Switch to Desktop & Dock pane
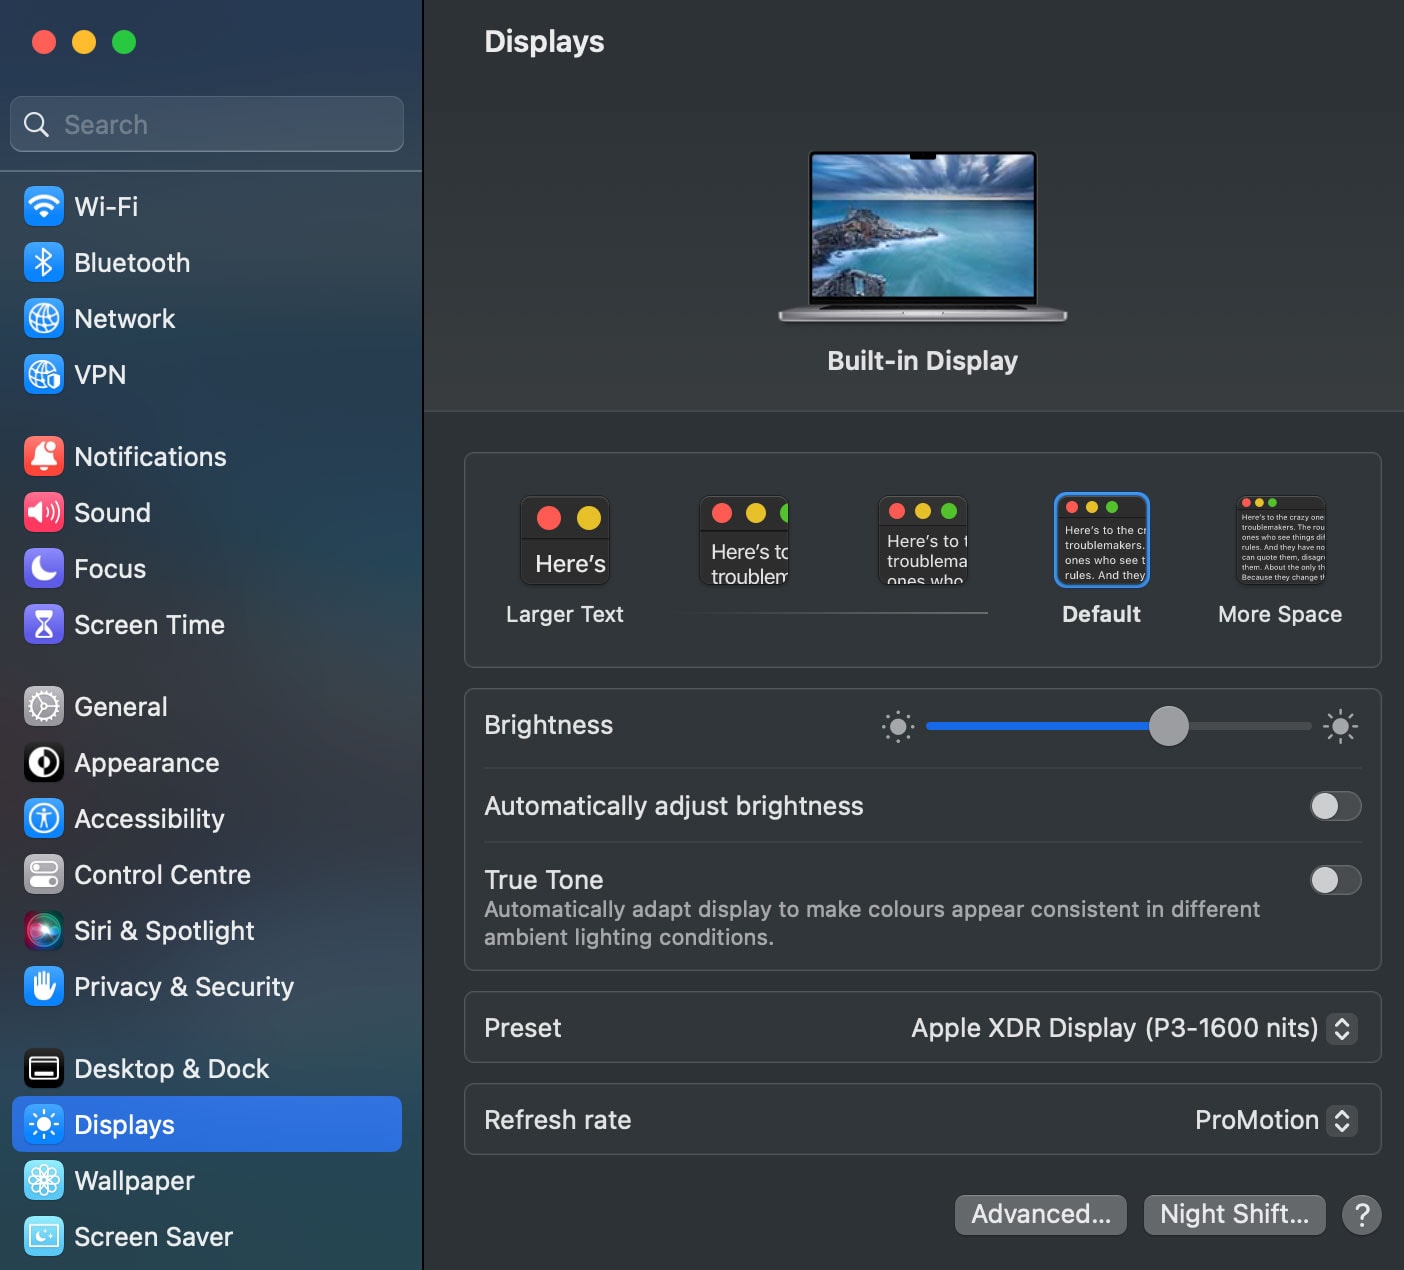1404x1270 pixels. click(171, 1069)
